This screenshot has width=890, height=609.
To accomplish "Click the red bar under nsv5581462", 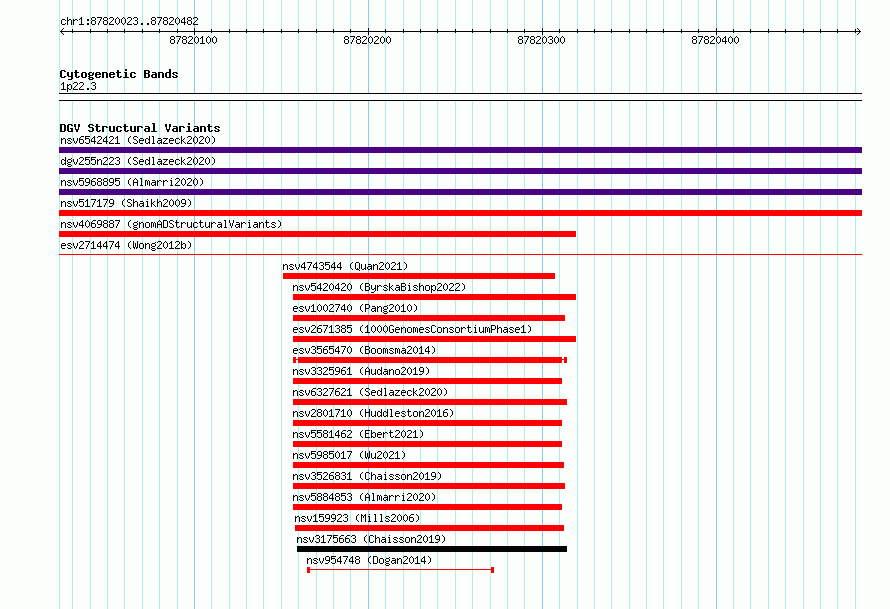I will coord(427,444).
